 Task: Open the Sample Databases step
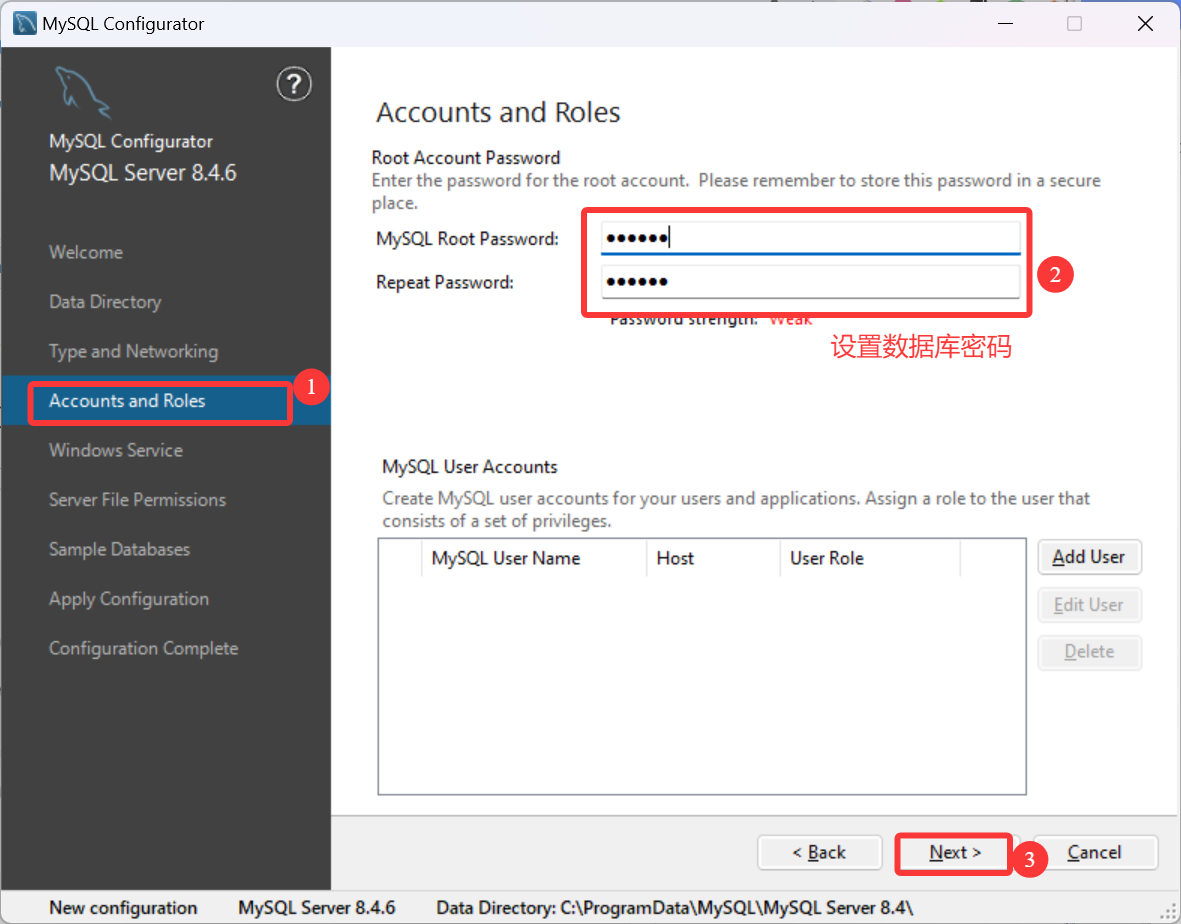119,550
